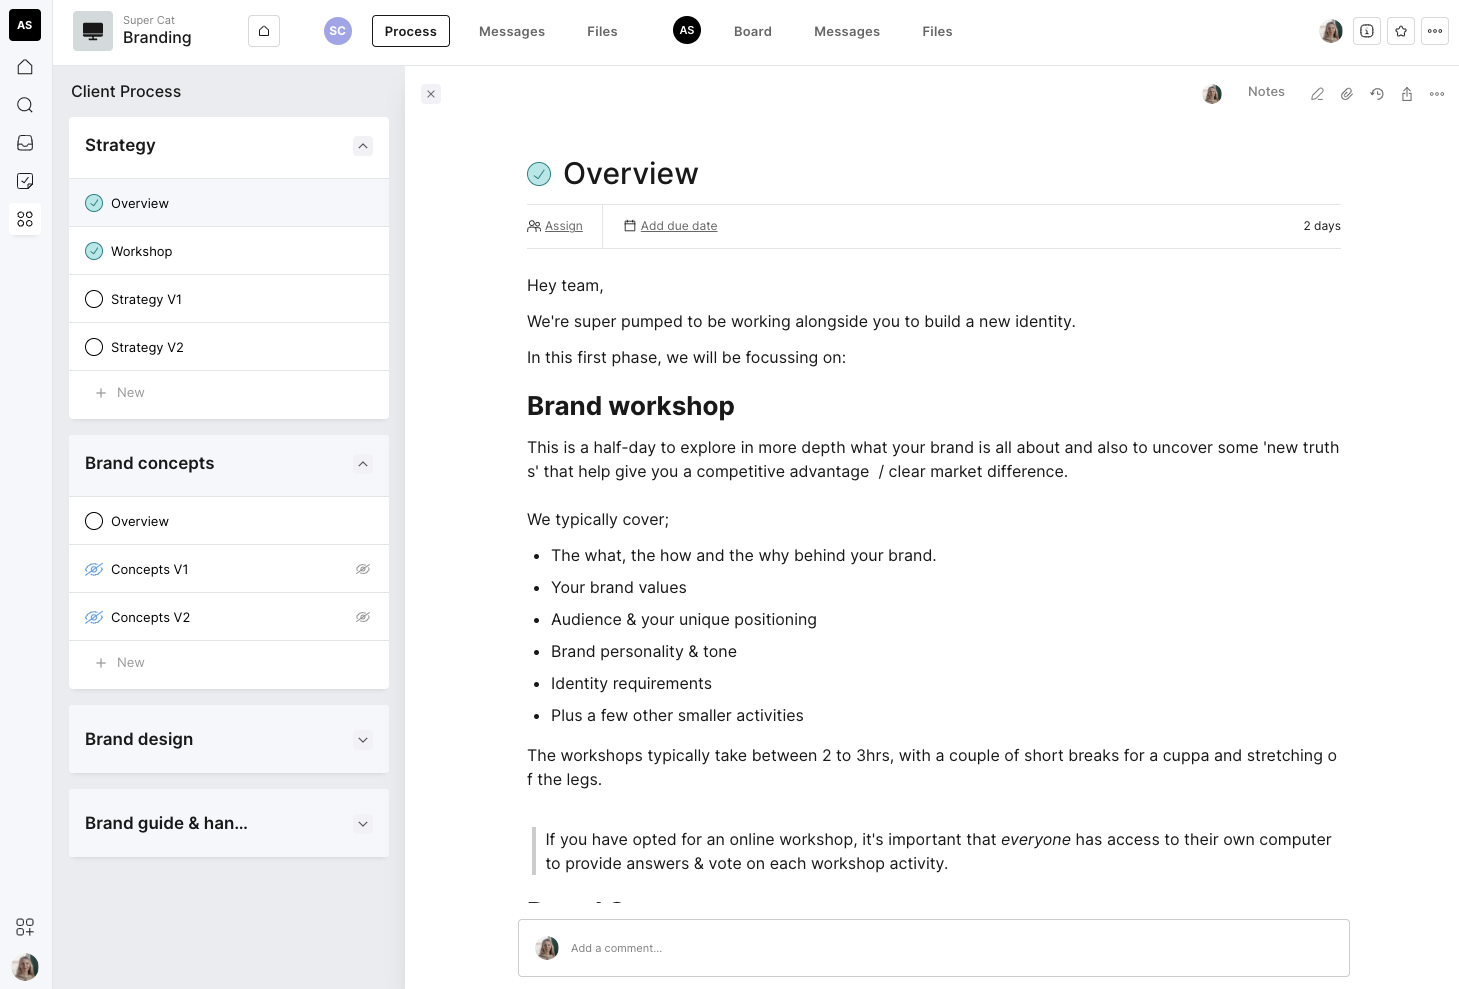The height and width of the screenshot is (989, 1459).
Task: Open the Strategy V1 item
Action: coord(229,299)
